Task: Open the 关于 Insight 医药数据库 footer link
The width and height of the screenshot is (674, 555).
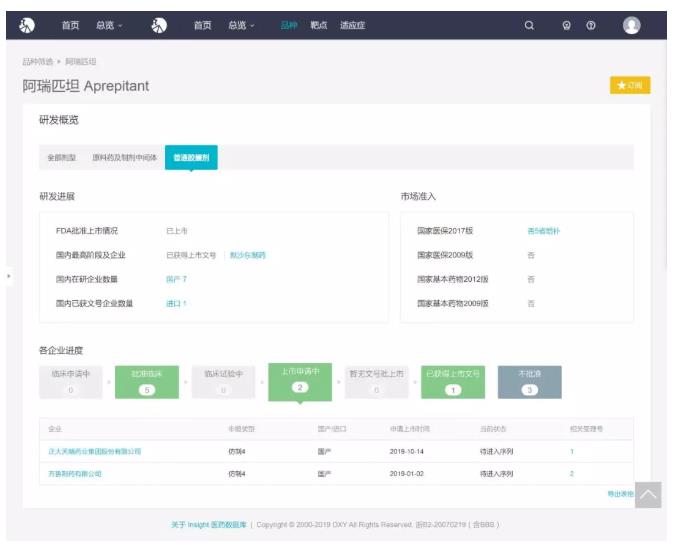Action: [x=209, y=524]
